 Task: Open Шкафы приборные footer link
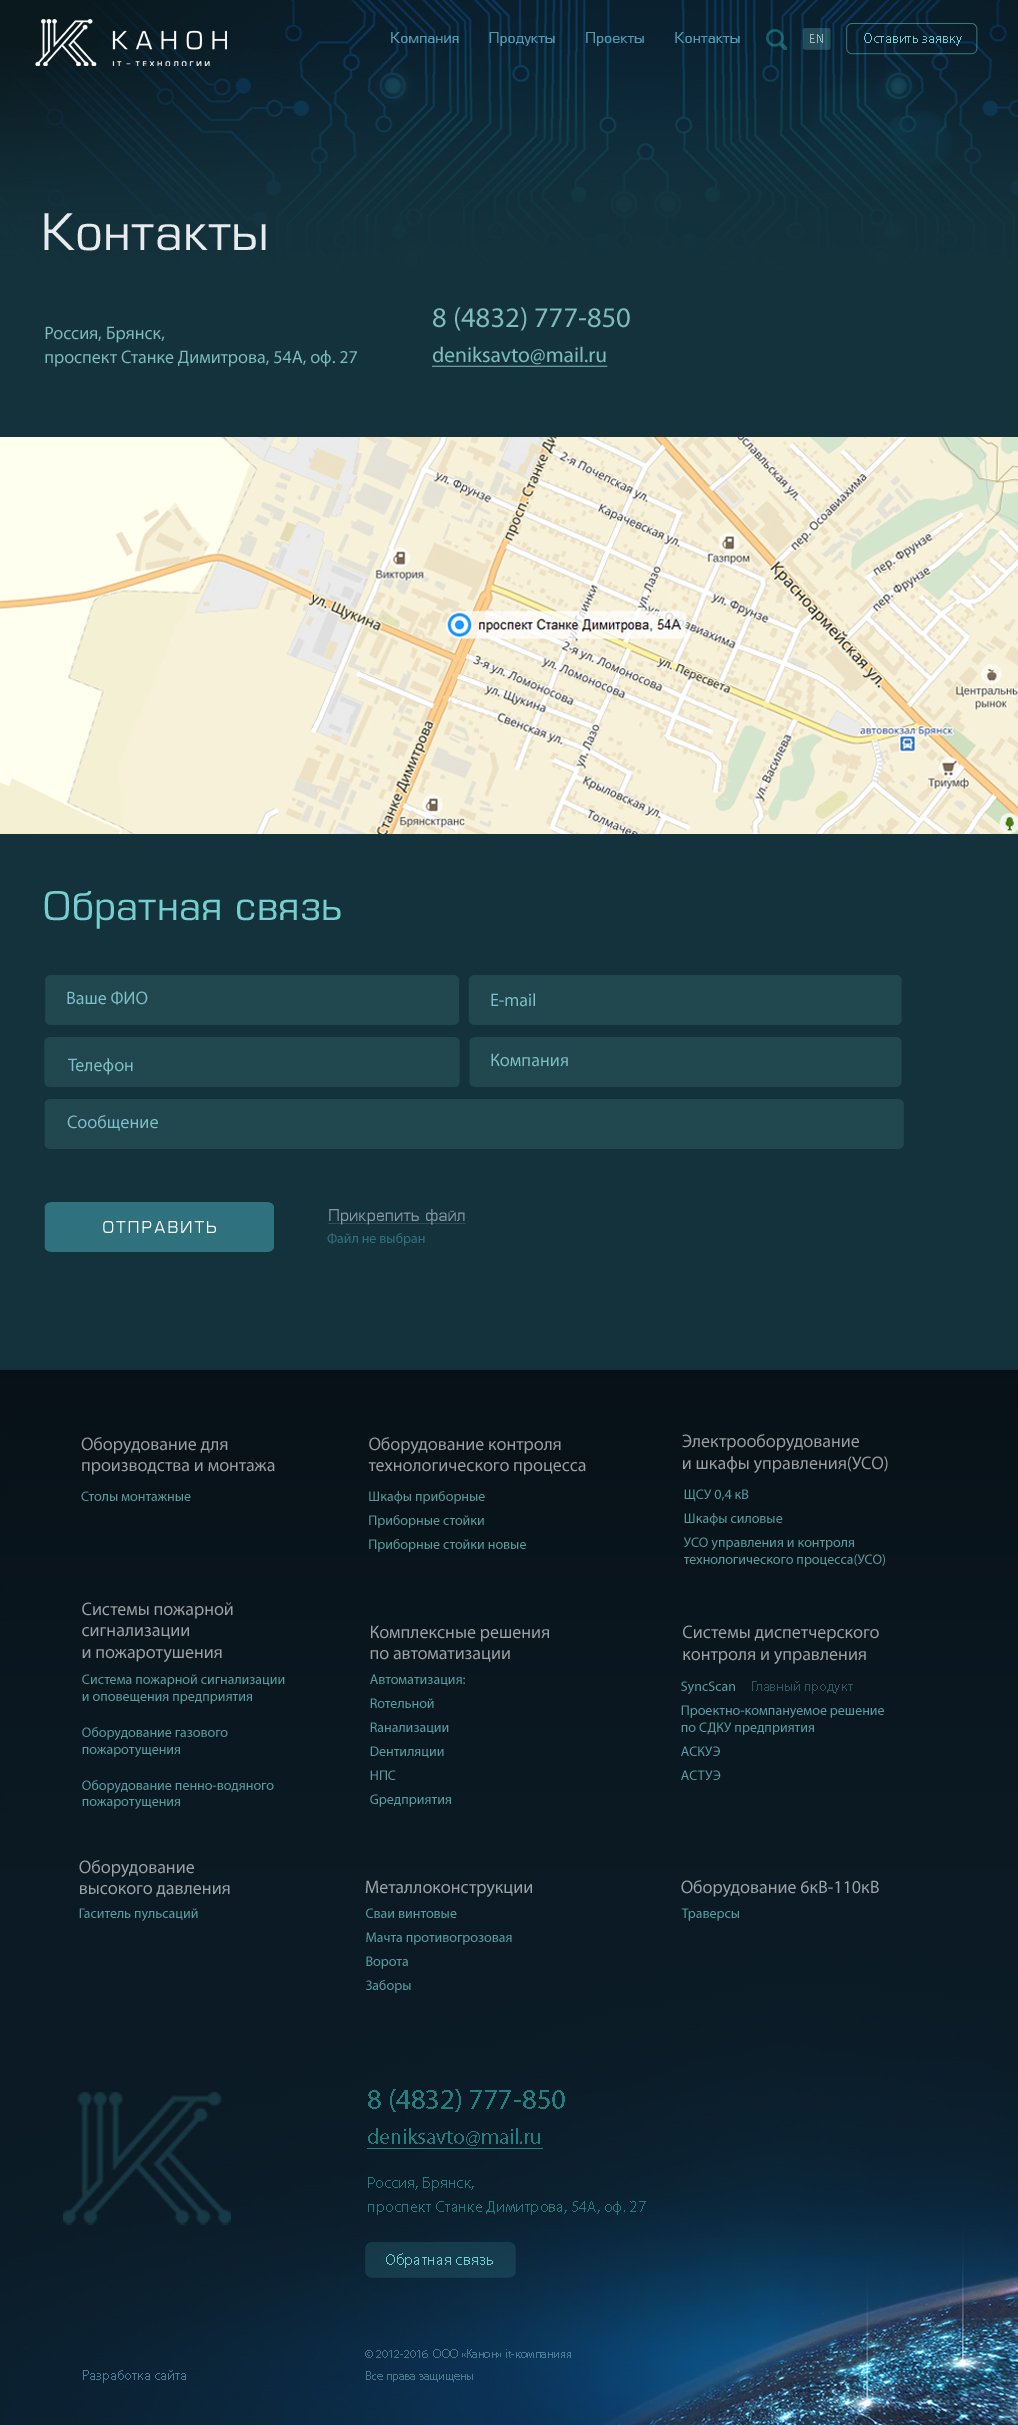coord(426,1496)
